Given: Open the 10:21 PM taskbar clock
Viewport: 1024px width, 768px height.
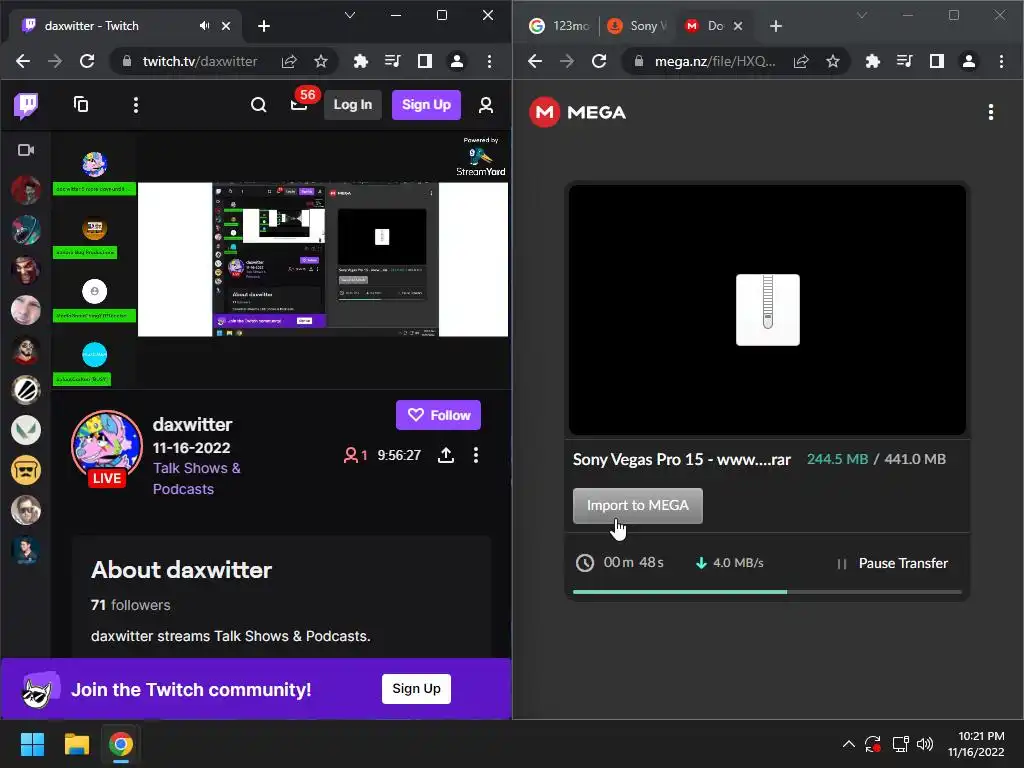Looking at the screenshot, I should pos(976,744).
